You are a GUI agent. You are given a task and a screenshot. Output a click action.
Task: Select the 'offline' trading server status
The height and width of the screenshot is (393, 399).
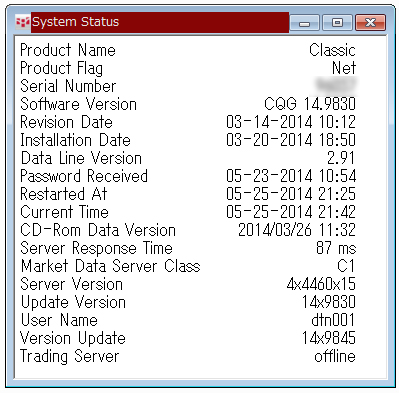335,356
